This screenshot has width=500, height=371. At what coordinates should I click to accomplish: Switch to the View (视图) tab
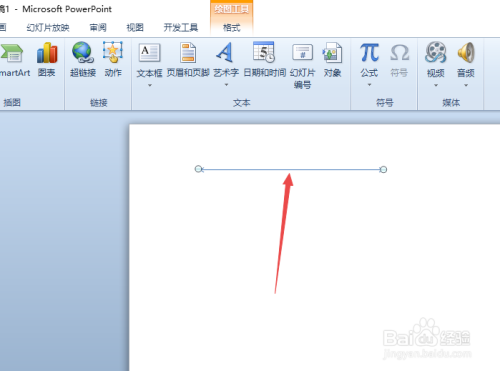[x=135, y=28]
